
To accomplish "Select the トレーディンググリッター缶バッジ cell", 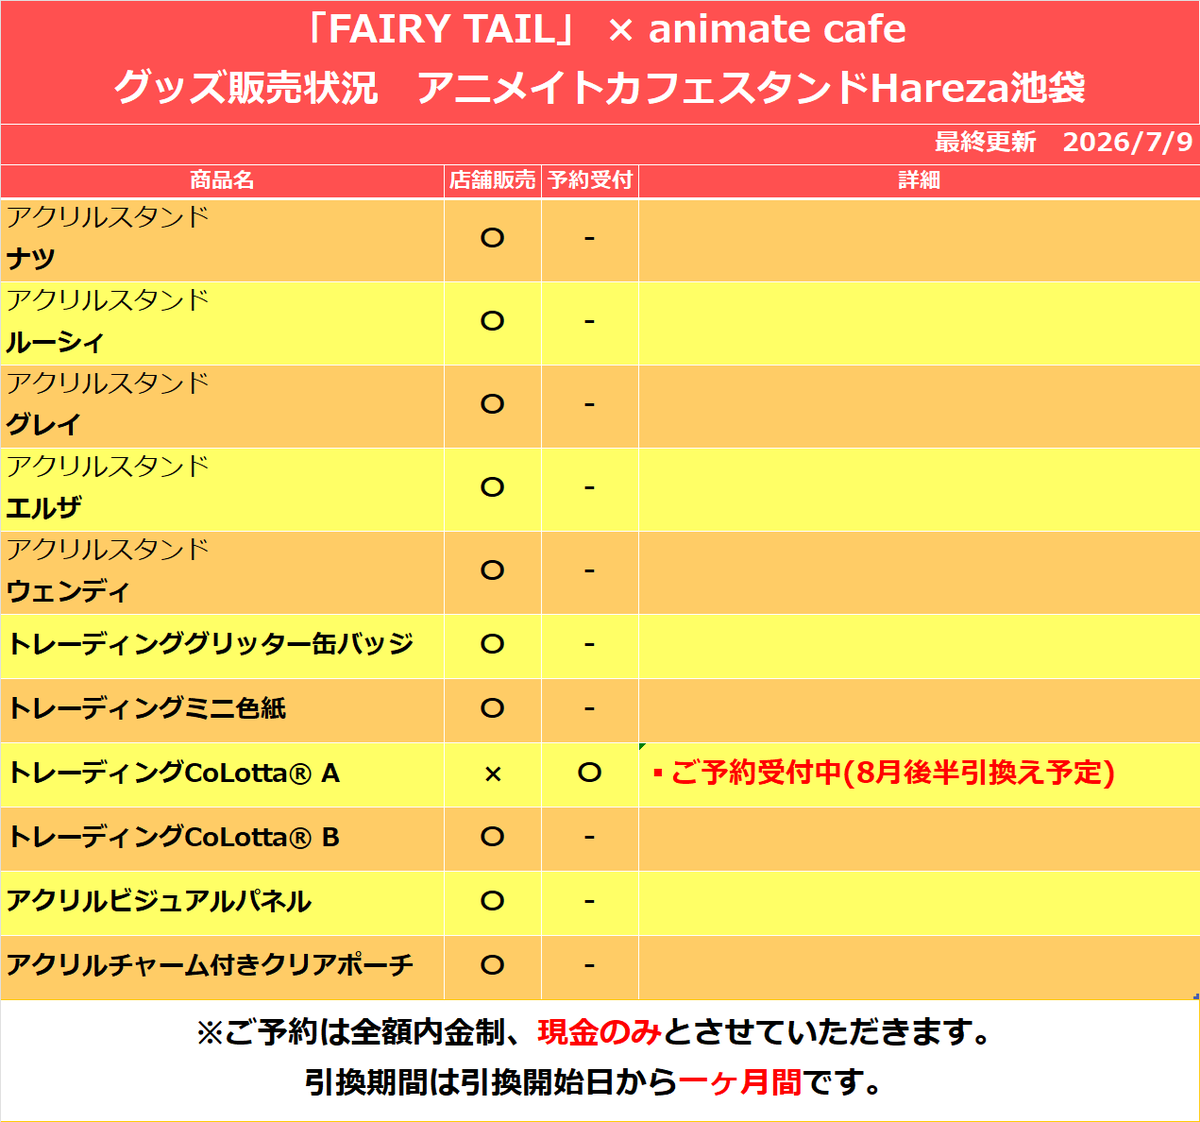I will coord(222,646).
